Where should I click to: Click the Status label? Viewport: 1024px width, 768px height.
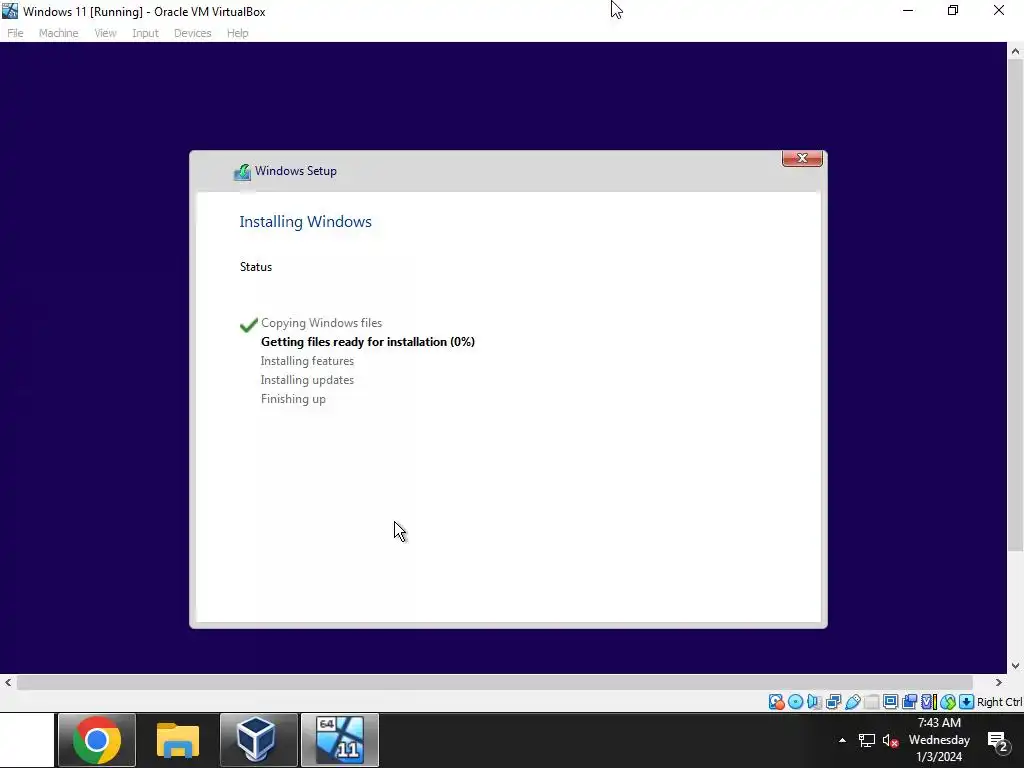click(x=255, y=266)
